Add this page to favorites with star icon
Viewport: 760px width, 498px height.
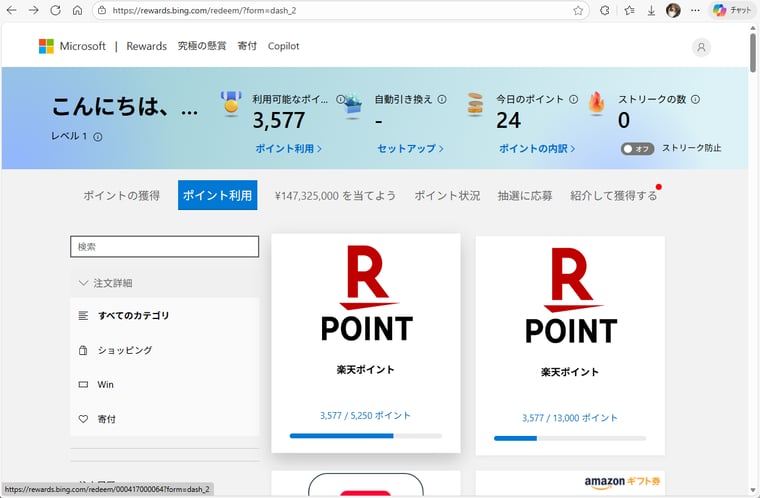point(578,10)
